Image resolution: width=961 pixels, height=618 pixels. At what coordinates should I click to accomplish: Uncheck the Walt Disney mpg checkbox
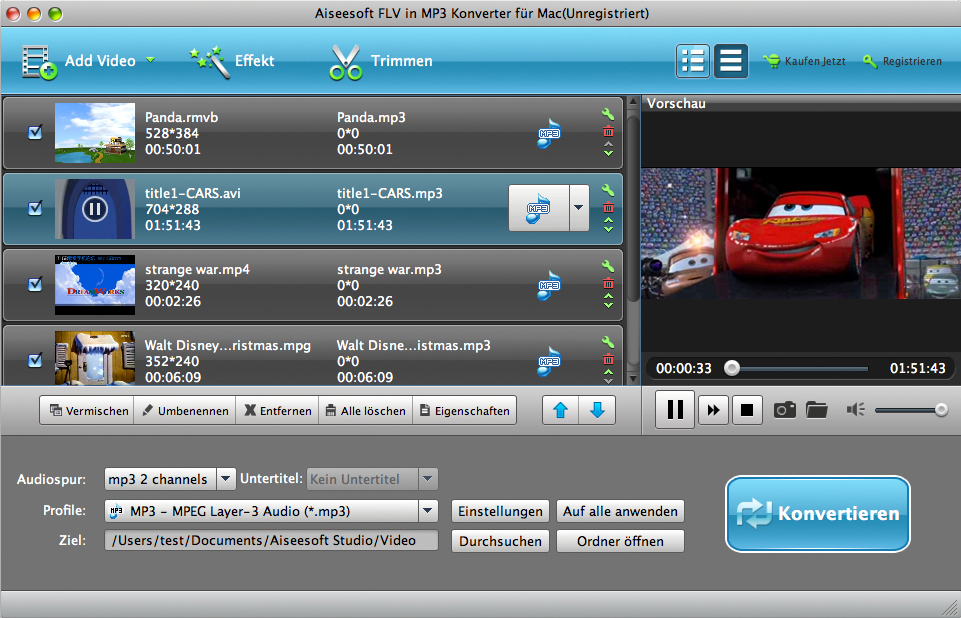pyautogui.click(x=36, y=360)
